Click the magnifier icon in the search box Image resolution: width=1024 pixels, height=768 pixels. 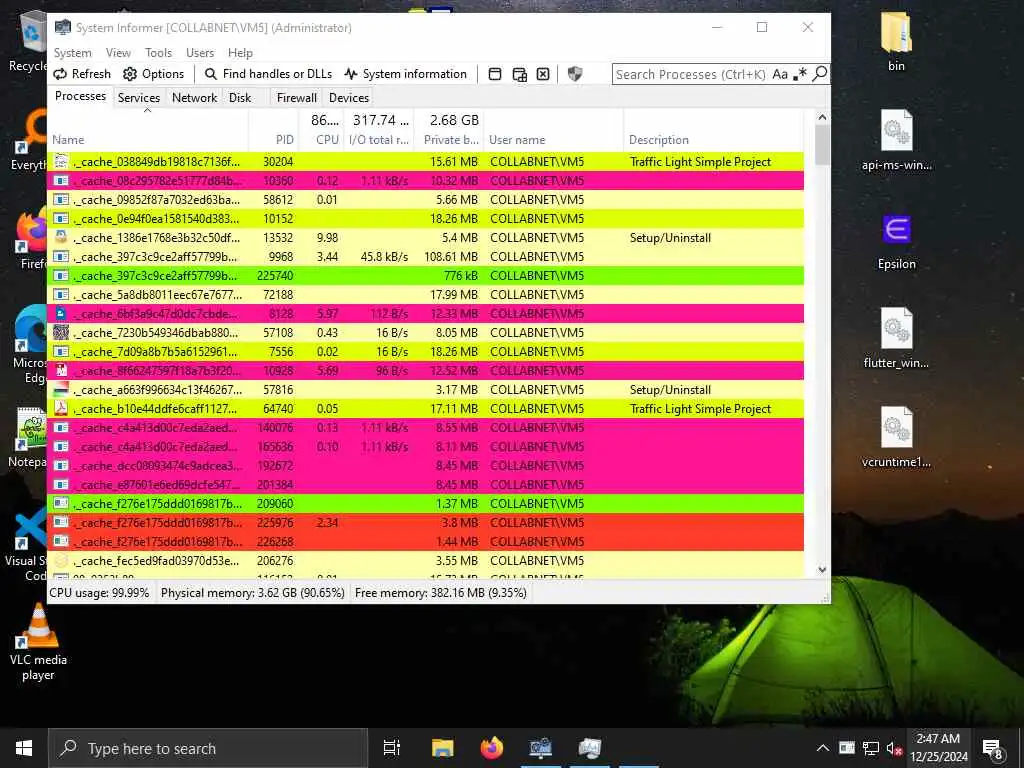(820, 74)
